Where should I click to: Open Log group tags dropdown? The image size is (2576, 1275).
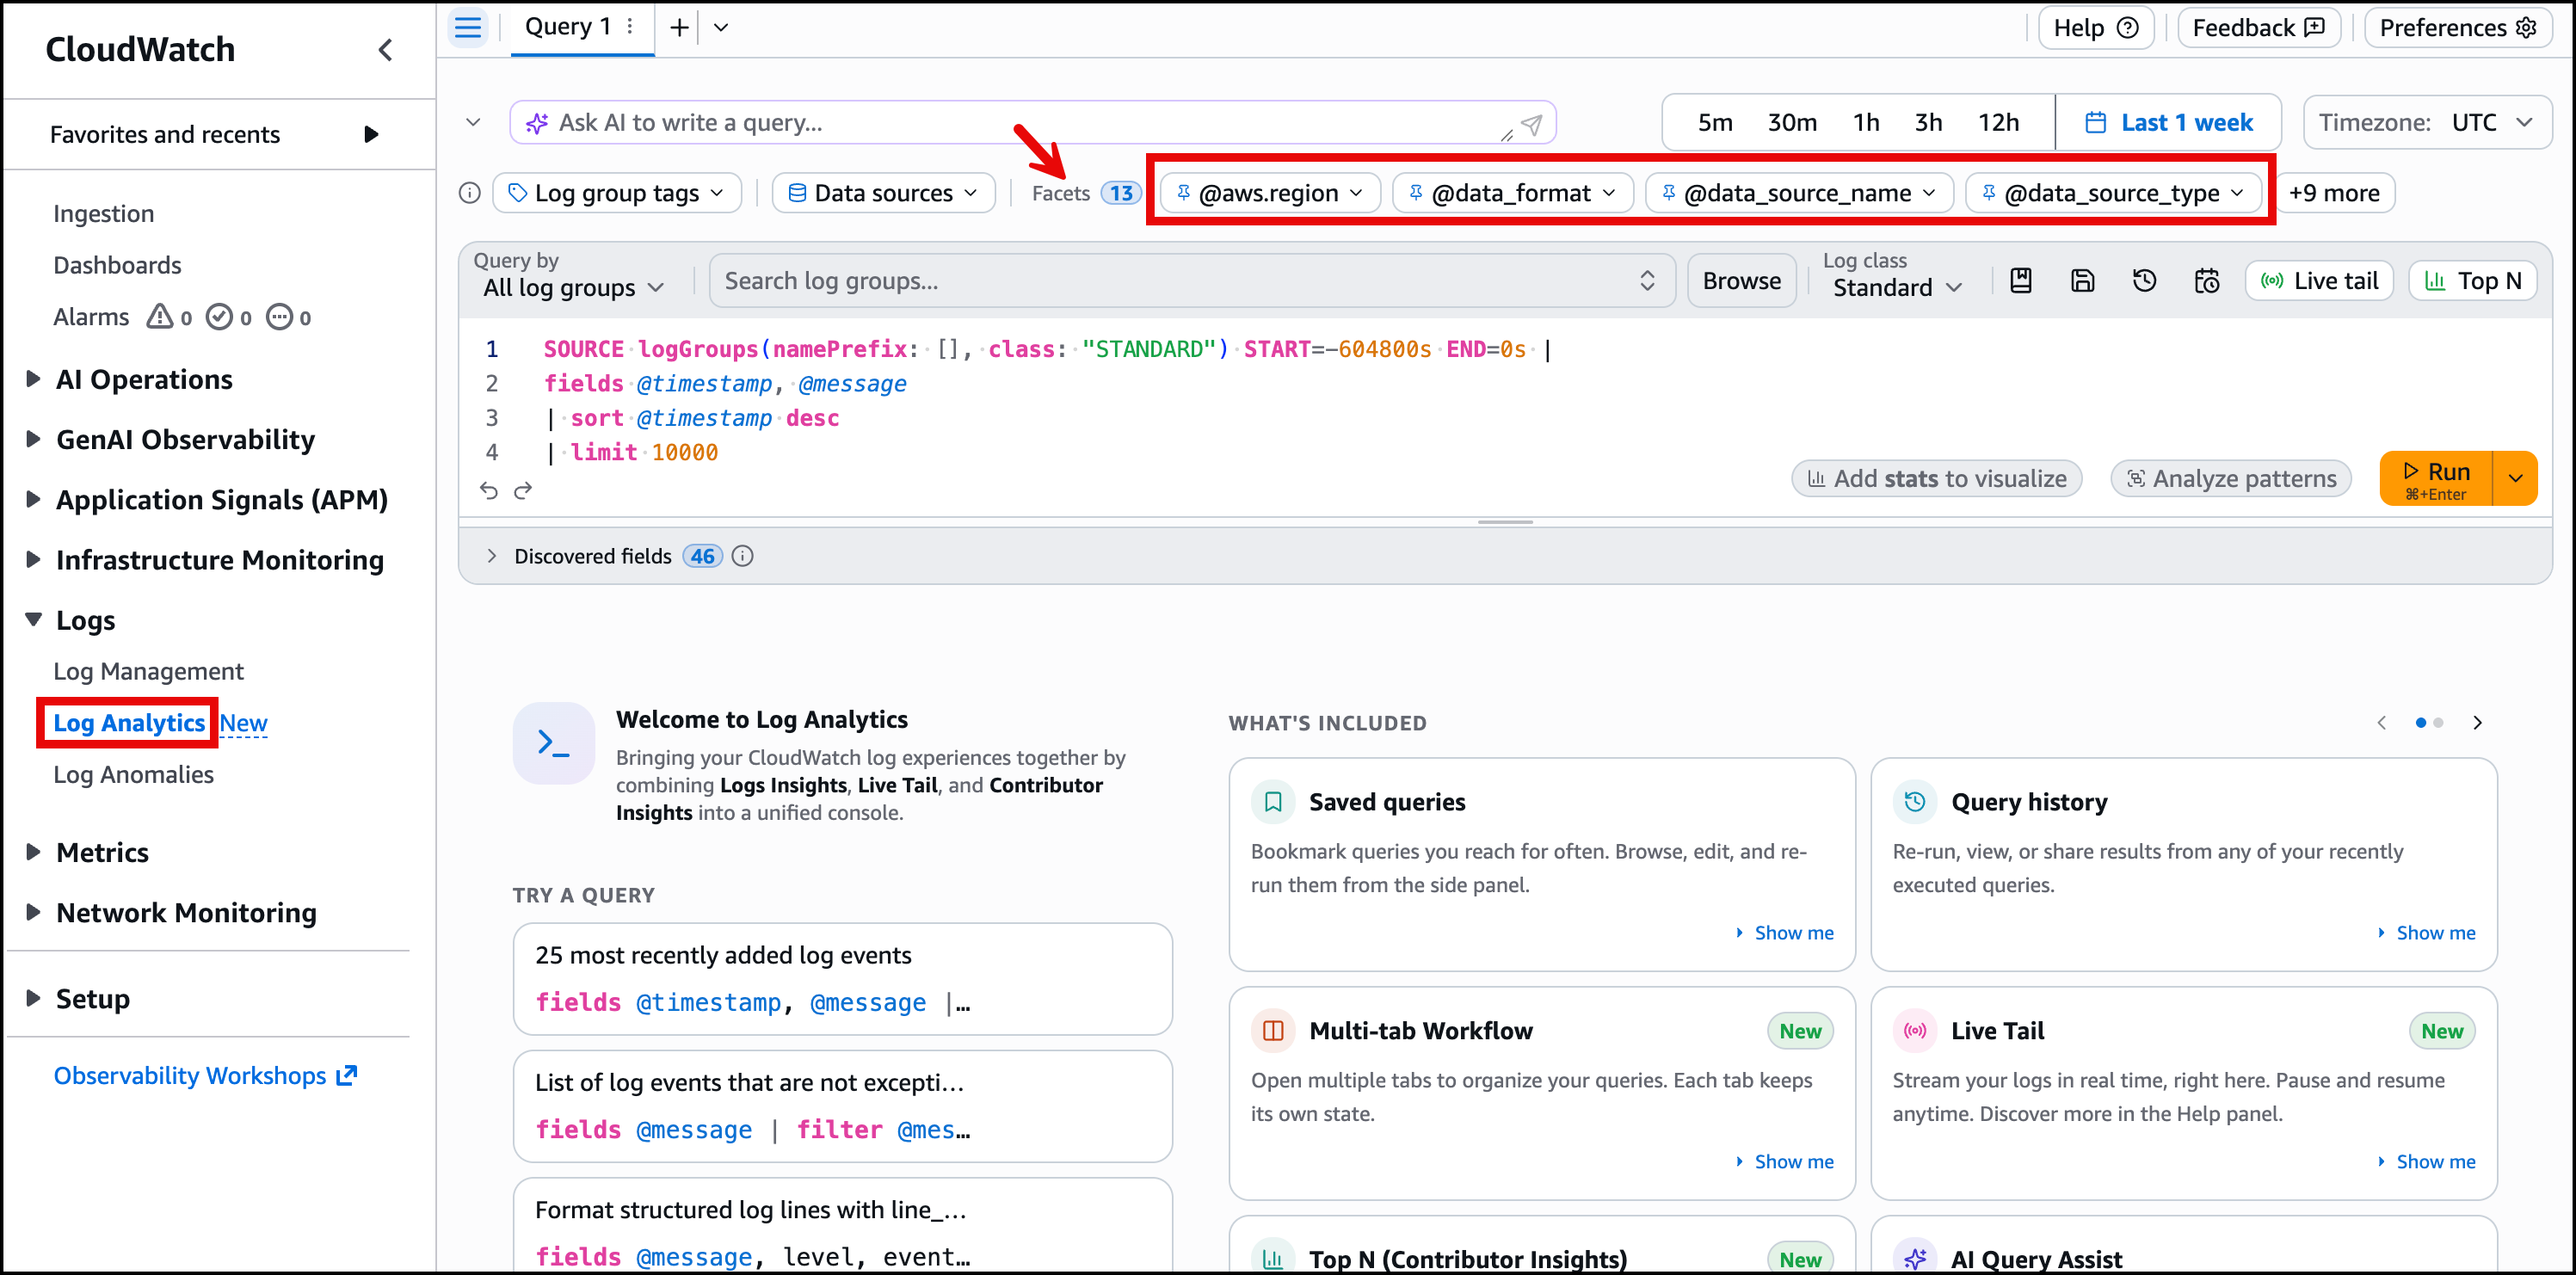[x=617, y=193]
